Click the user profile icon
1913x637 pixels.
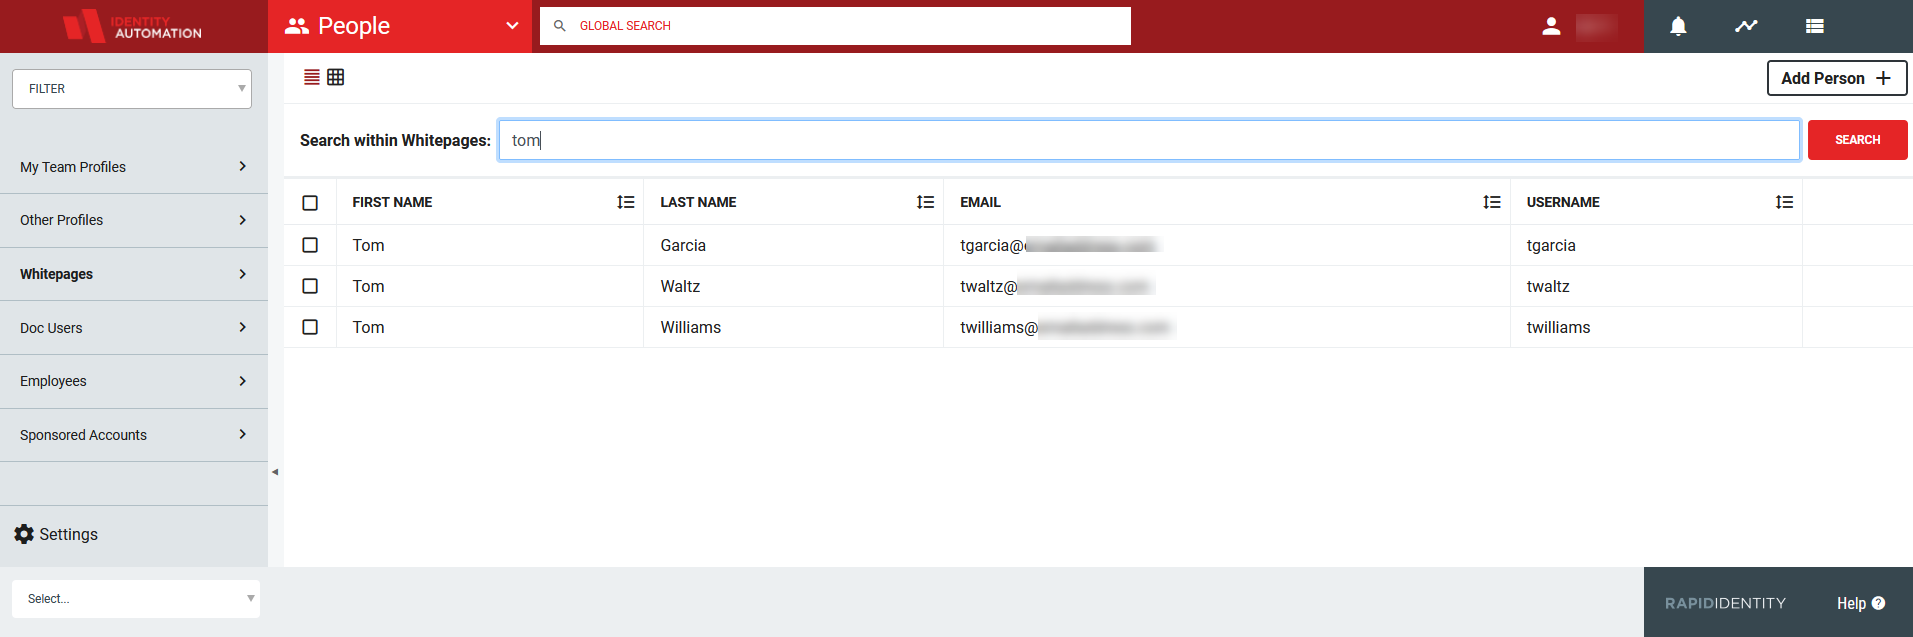(x=1551, y=26)
